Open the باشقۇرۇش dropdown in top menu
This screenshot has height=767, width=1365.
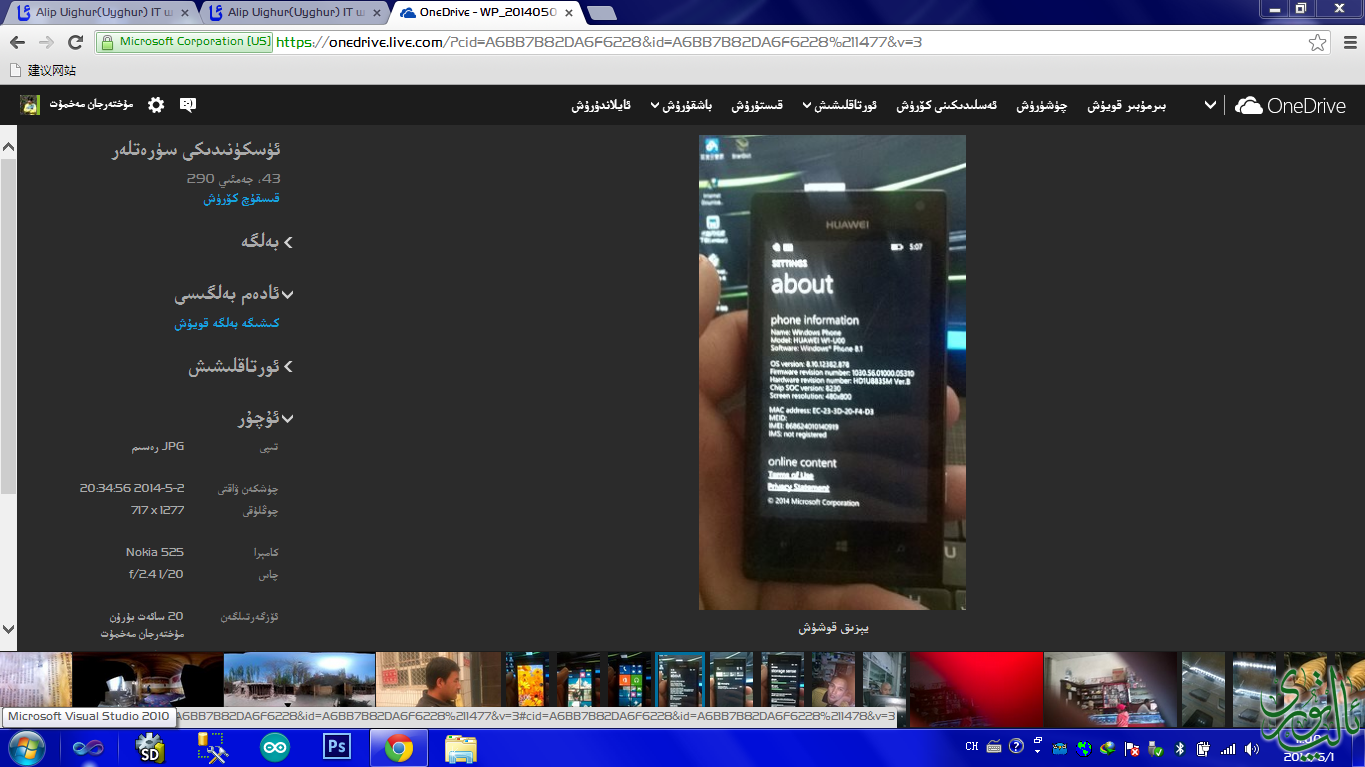[681, 105]
